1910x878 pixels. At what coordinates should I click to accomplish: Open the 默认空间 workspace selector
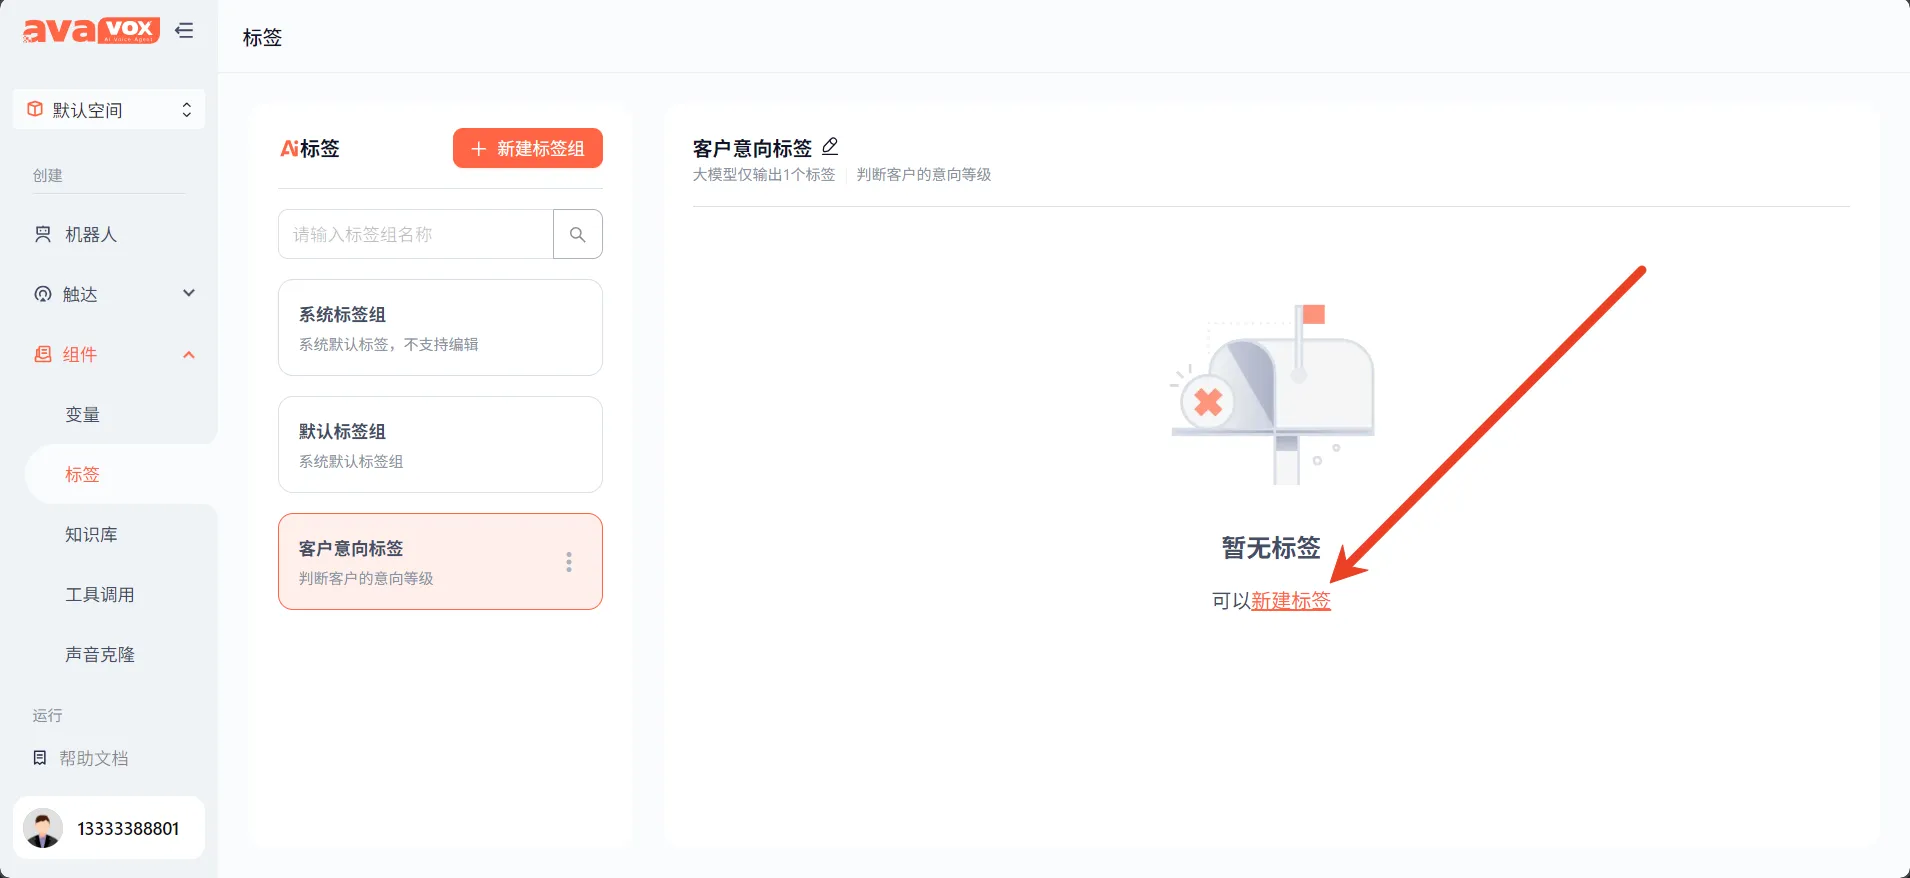(x=109, y=110)
